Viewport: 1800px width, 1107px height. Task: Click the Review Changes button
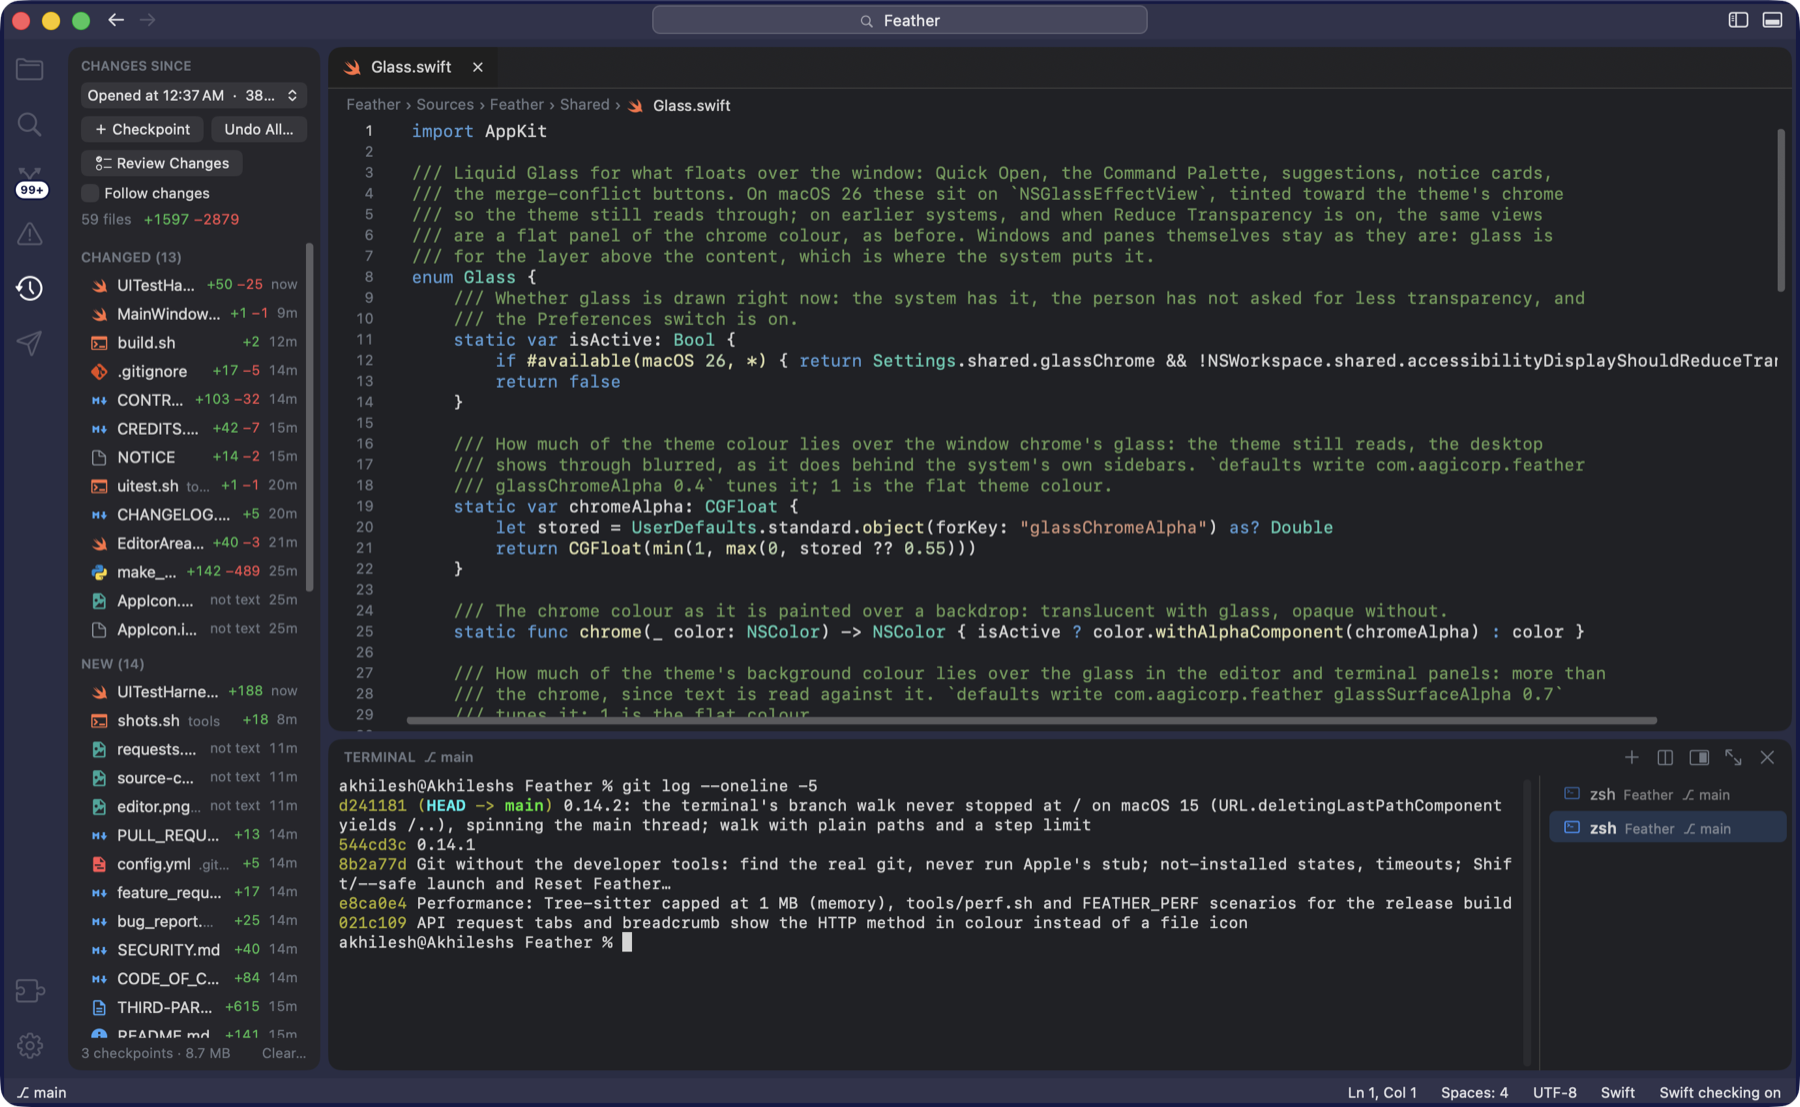[161, 163]
